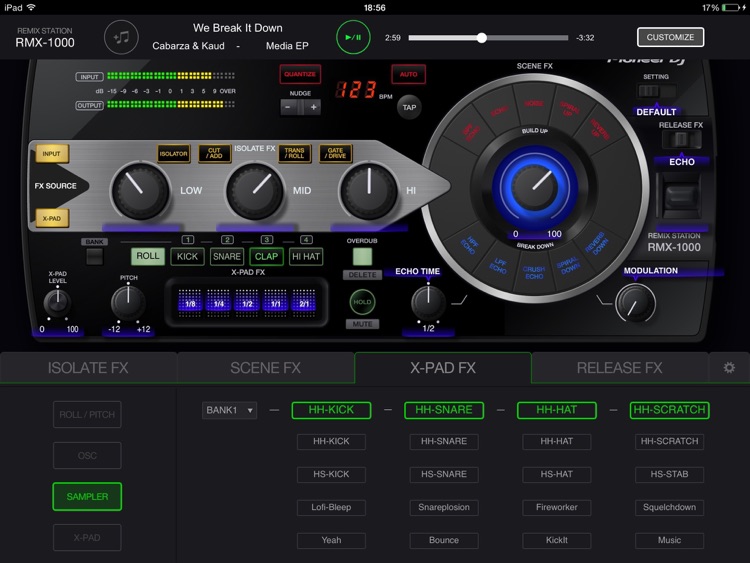The width and height of the screenshot is (750, 563).
Task: Select the CLAP X-Pad button
Action: coord(266,257)
